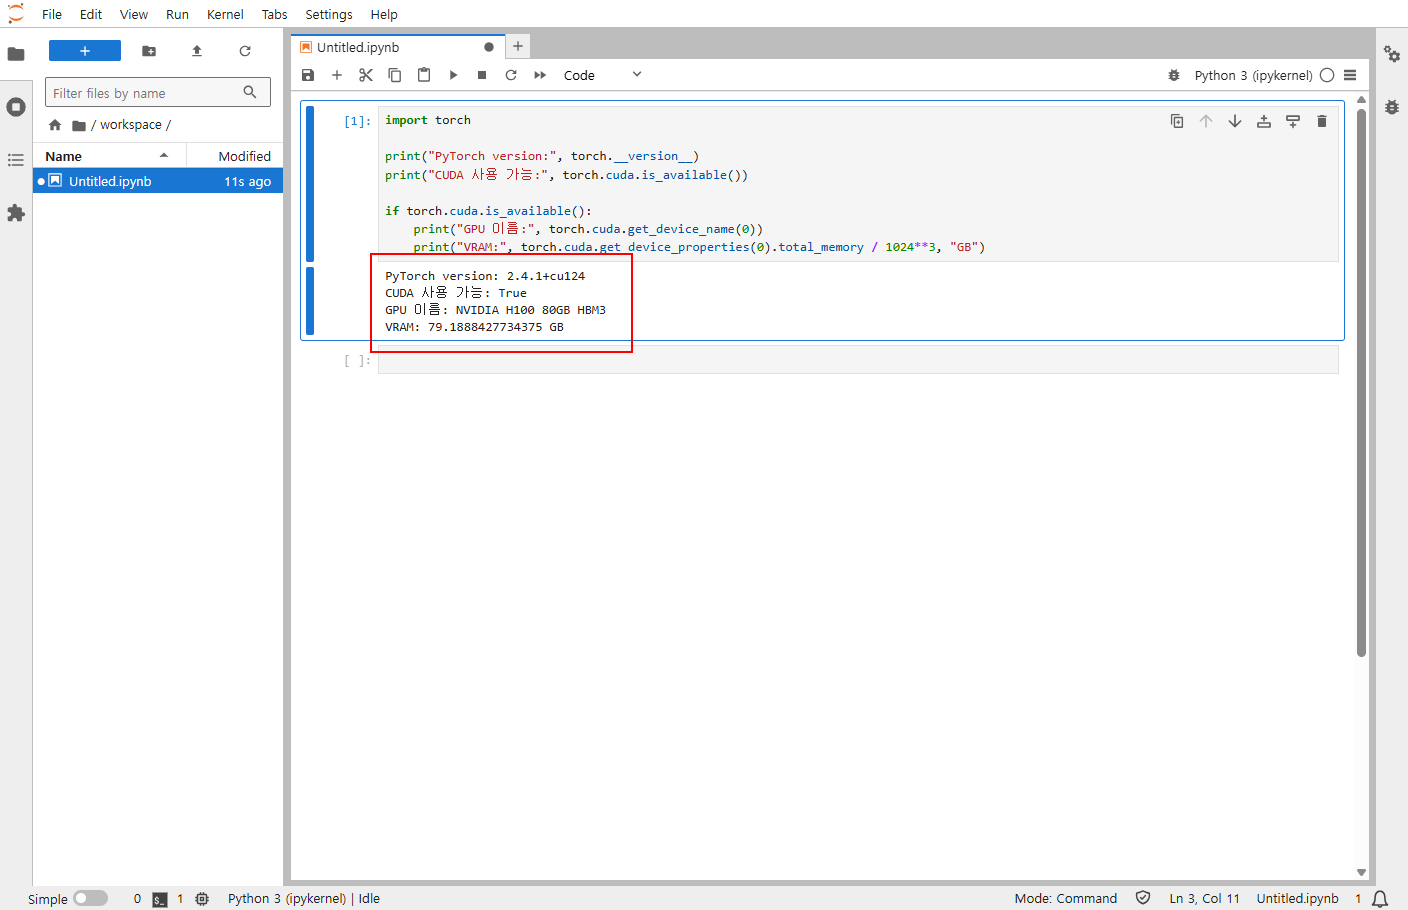
Task: Sort files by Modified column header
Action: click(x=236, y=156)
